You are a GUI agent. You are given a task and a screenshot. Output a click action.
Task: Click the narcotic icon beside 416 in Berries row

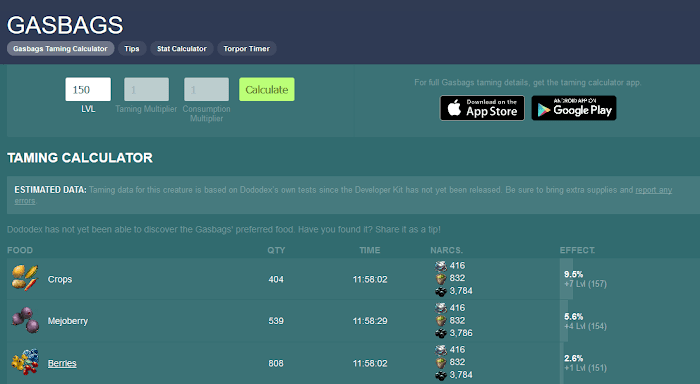tap(441, 350)
